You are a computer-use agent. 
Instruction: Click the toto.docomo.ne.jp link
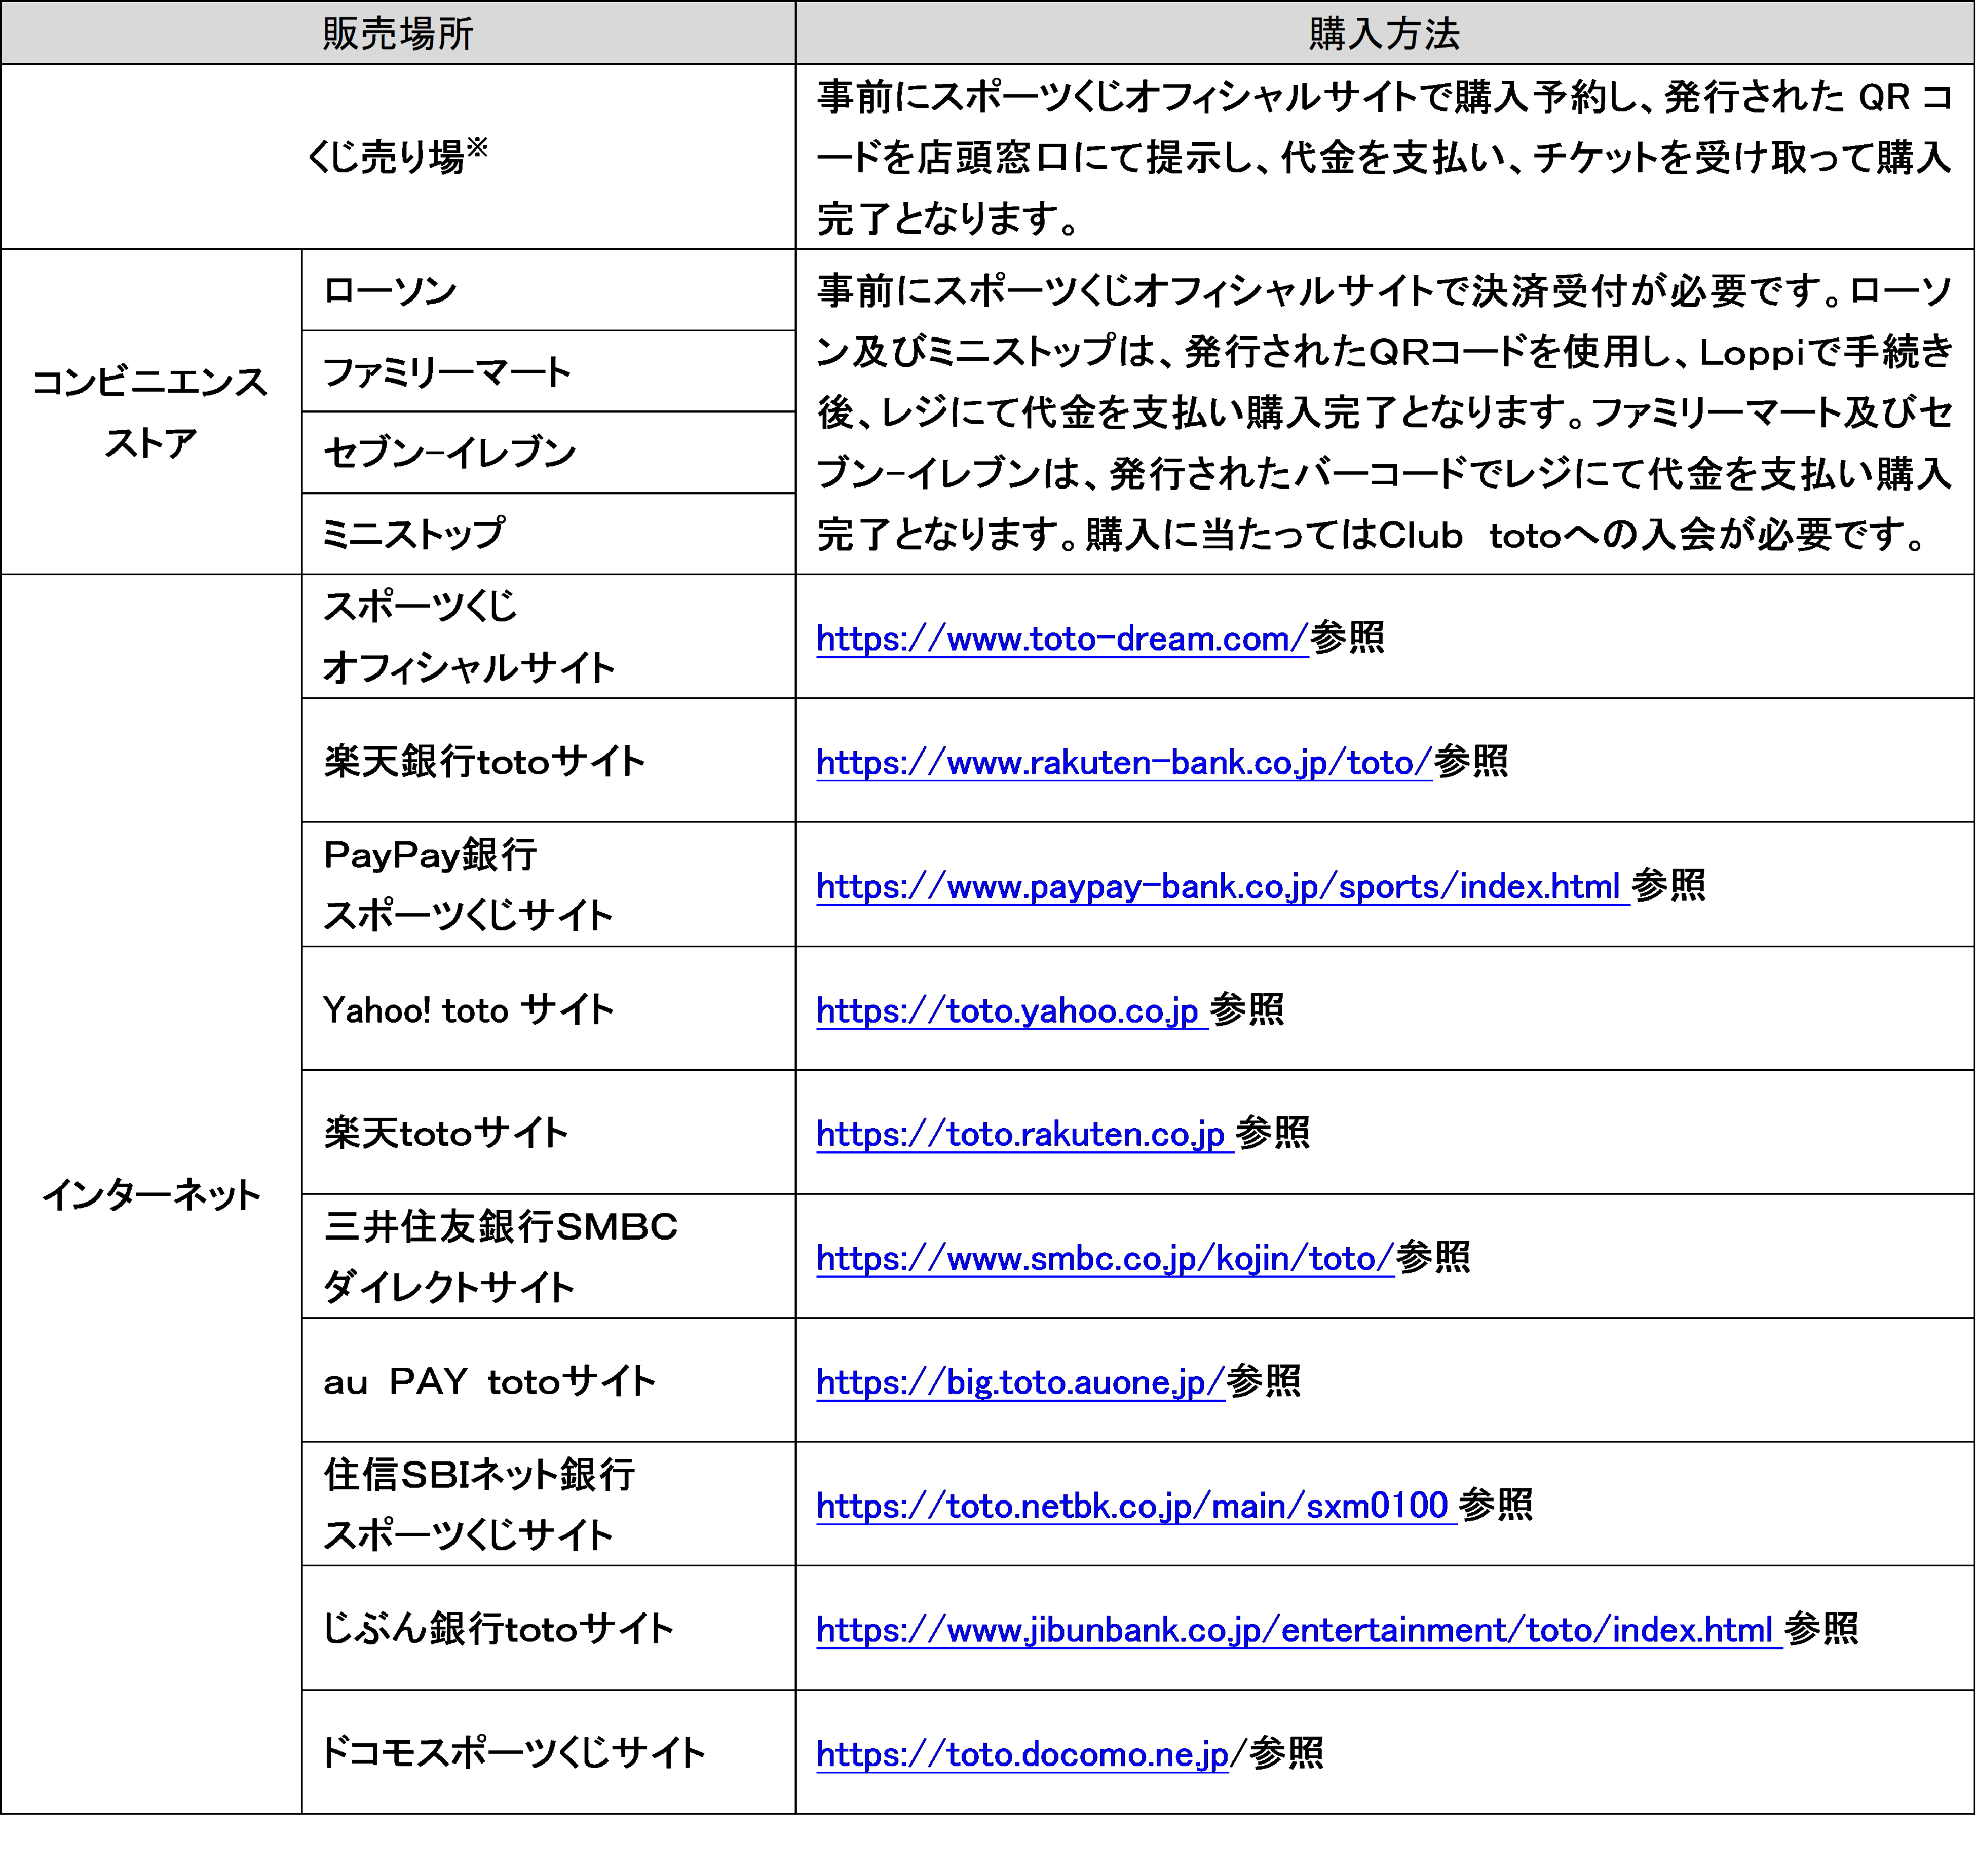pyautogui.click(x=1021, y=1754)
